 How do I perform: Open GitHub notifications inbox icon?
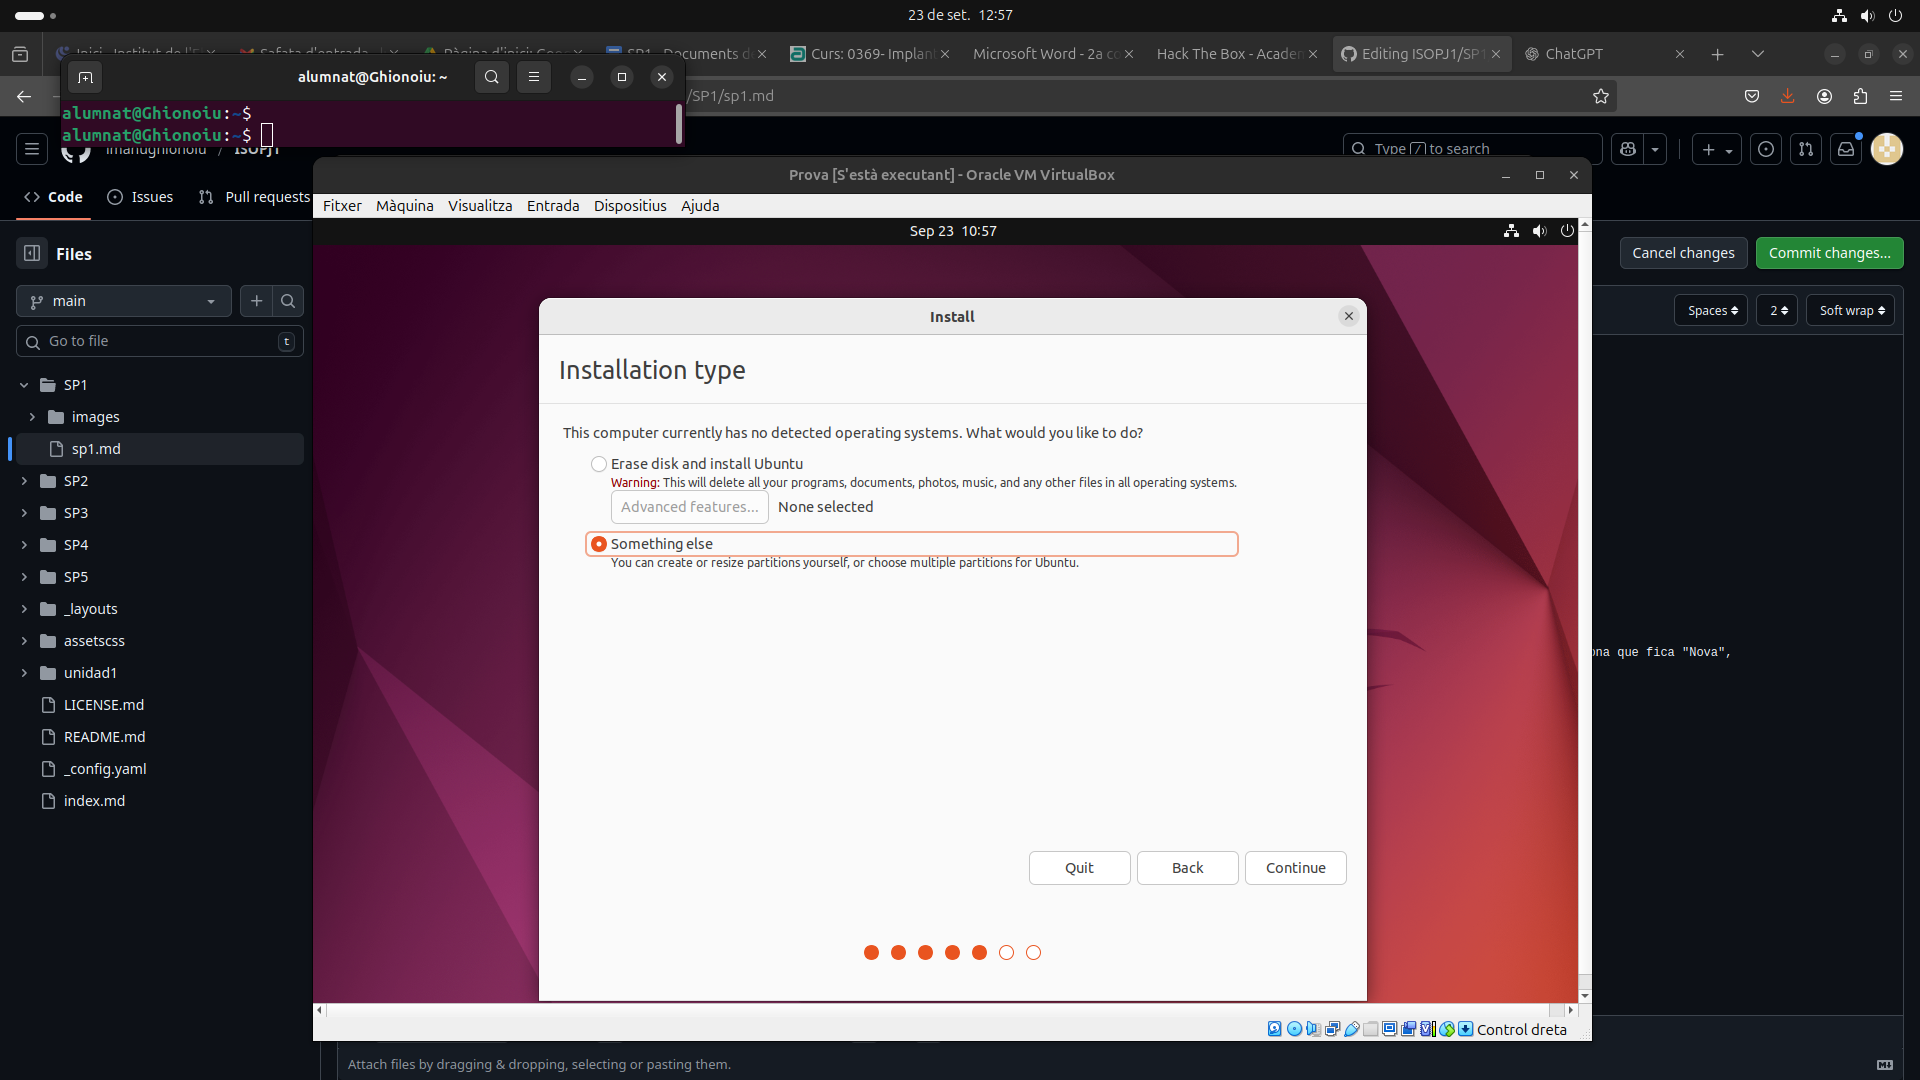click(x=1846, y=149)
